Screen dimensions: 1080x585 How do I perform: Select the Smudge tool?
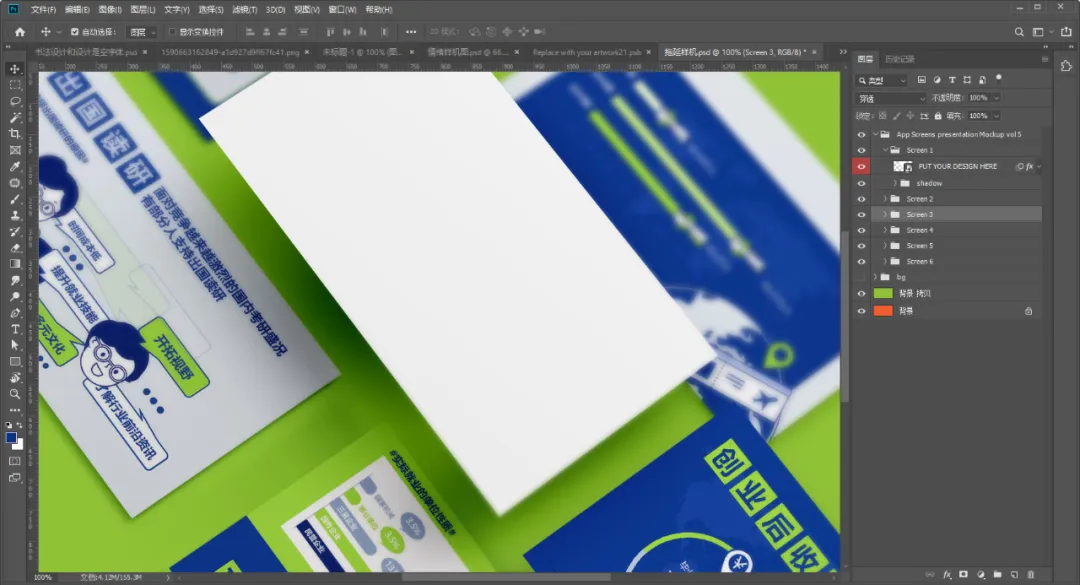coord(14,280)
